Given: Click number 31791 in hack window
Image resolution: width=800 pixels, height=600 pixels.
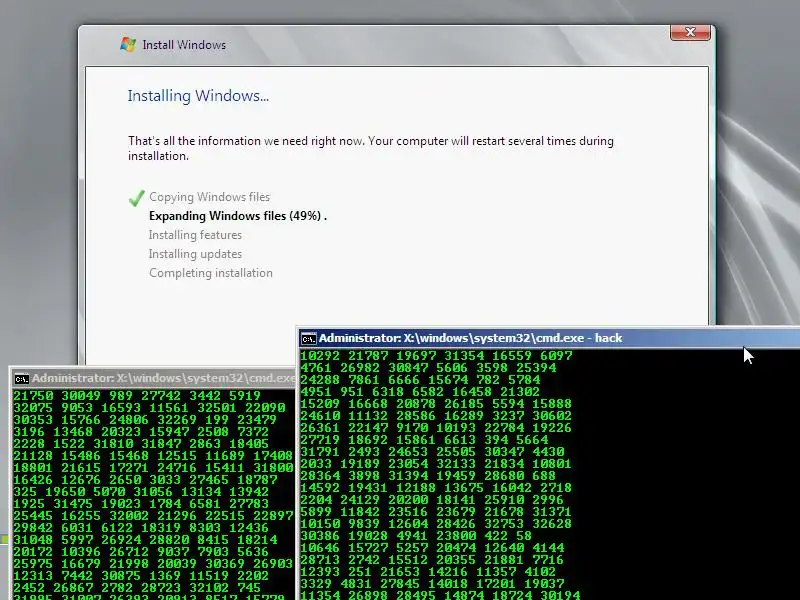Looking at the screenshot, I should click(319, 452).
